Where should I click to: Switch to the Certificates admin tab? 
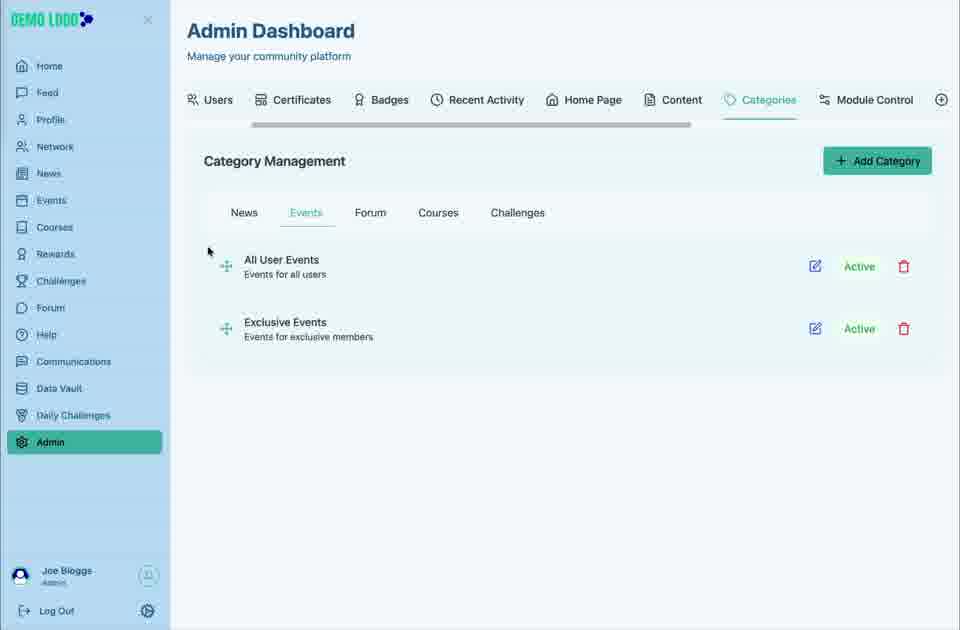[x=293, y=100]
